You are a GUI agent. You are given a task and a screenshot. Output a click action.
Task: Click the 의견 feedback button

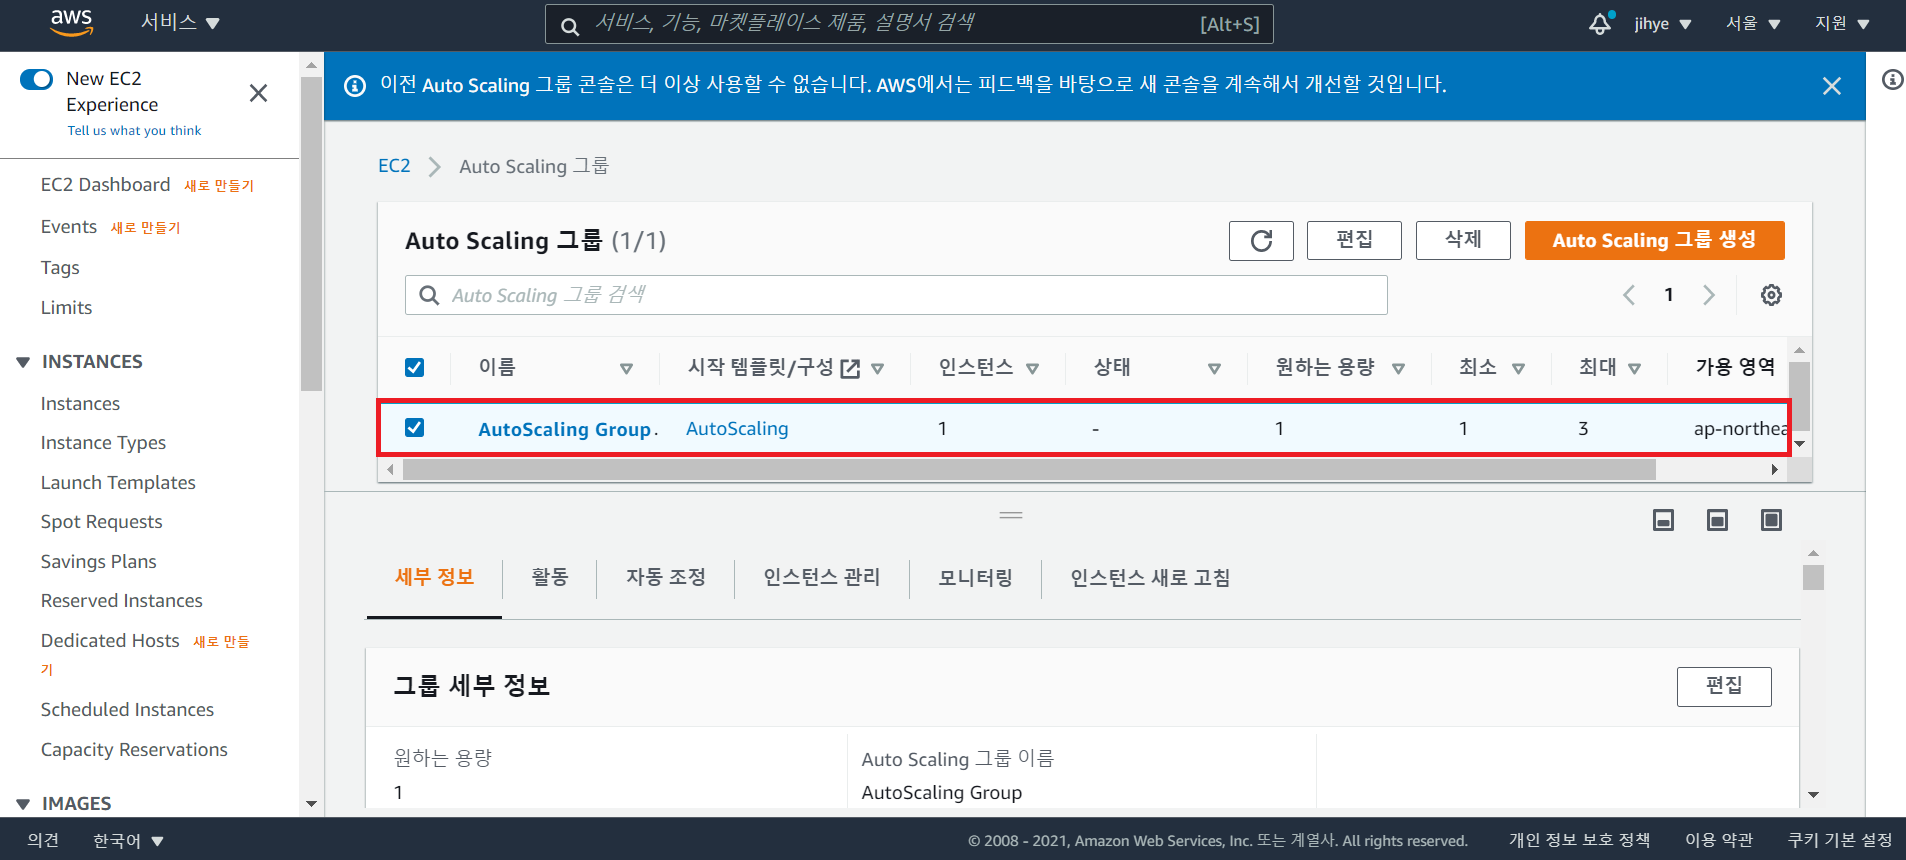[x=43, y=841]
